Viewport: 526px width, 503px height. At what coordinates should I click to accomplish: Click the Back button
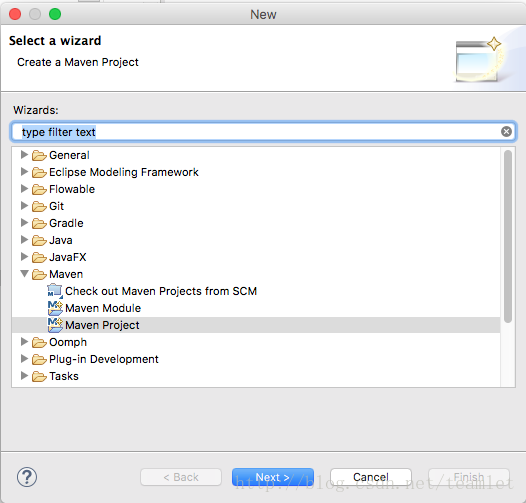click(181, 477)
